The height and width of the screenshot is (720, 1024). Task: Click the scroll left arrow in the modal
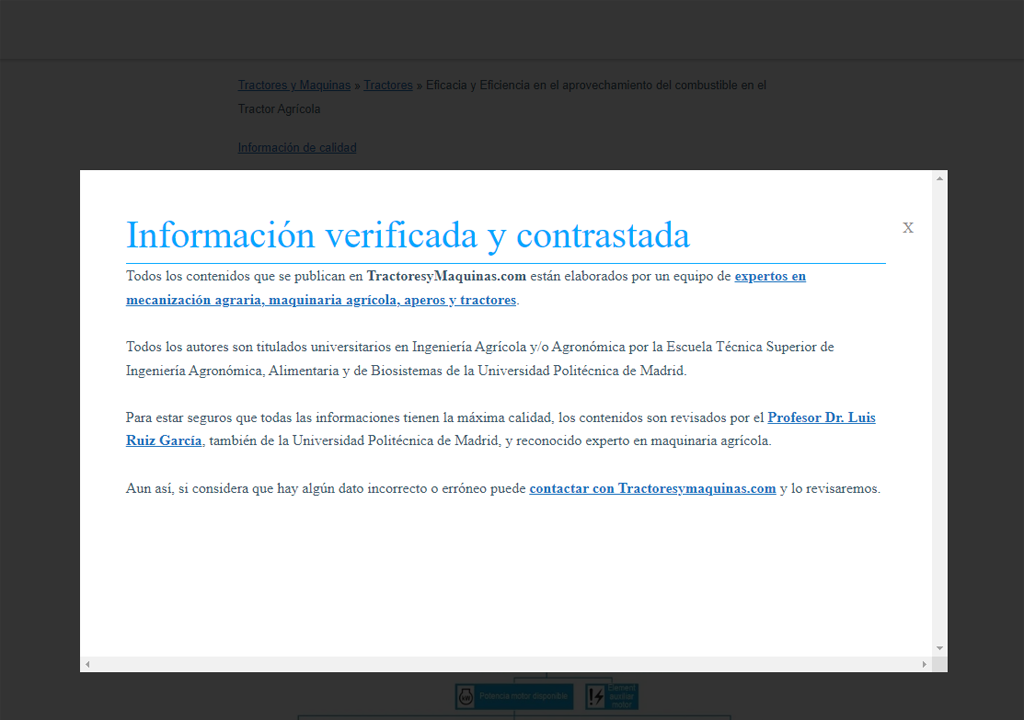[x=88, y=664]
